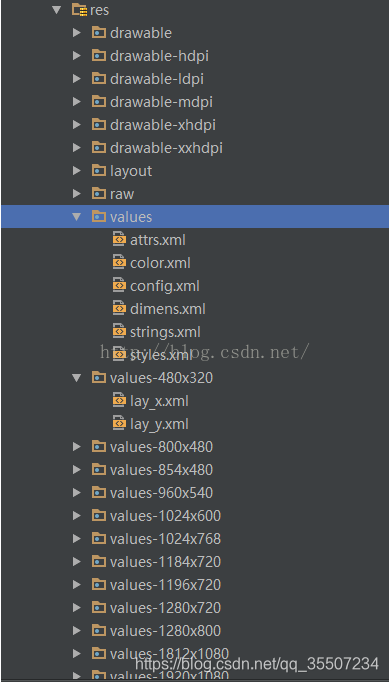This screenshot has height=683, width=389.
Task: Click the res folder icon
Action: coord(80,10)
